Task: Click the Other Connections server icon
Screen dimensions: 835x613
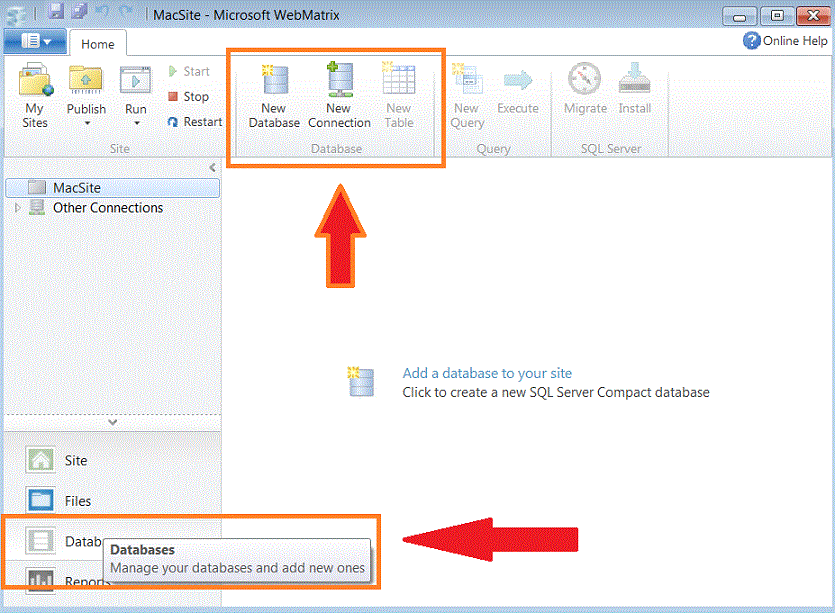Action: pos(37,207)
